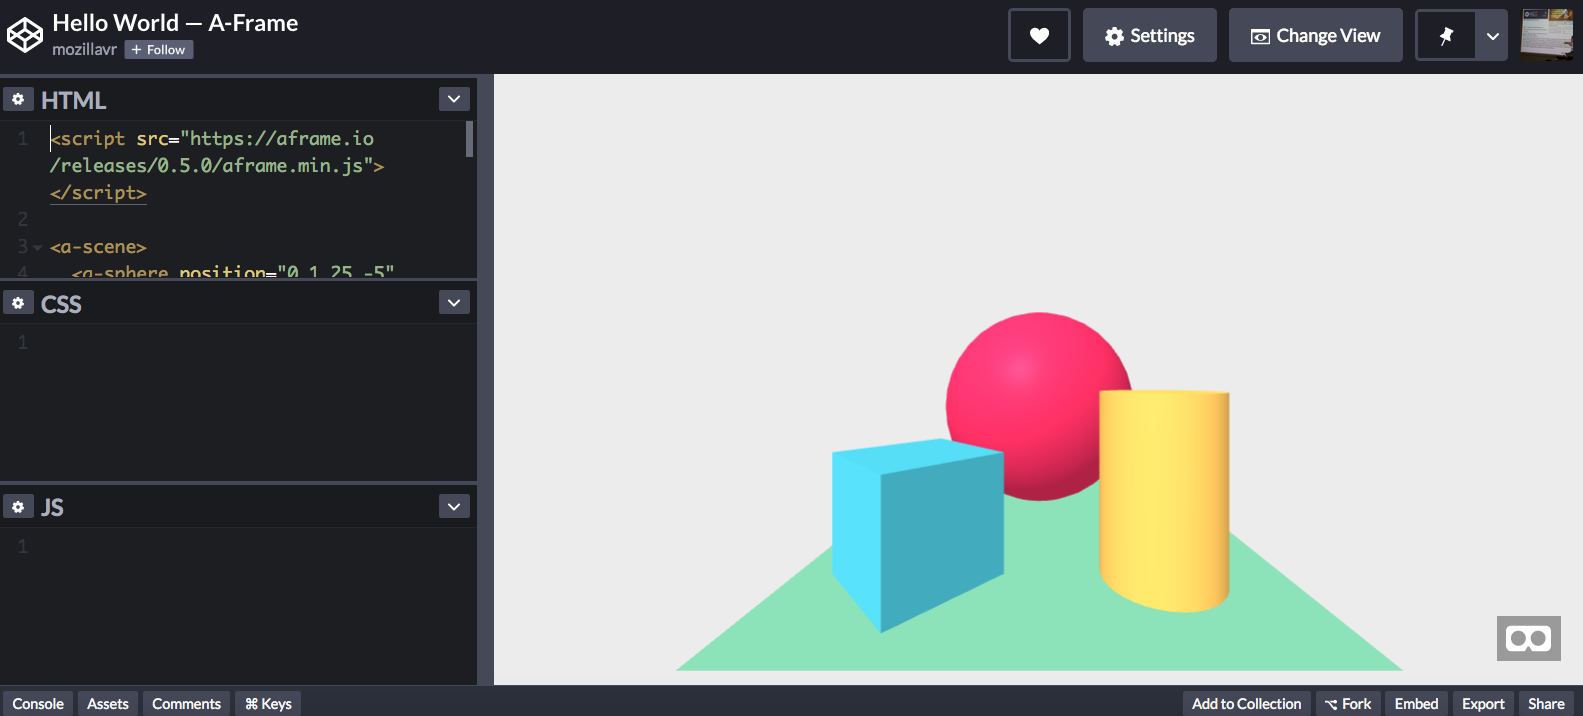Expand the CSS panel dropdown chevron

[454, 303]
